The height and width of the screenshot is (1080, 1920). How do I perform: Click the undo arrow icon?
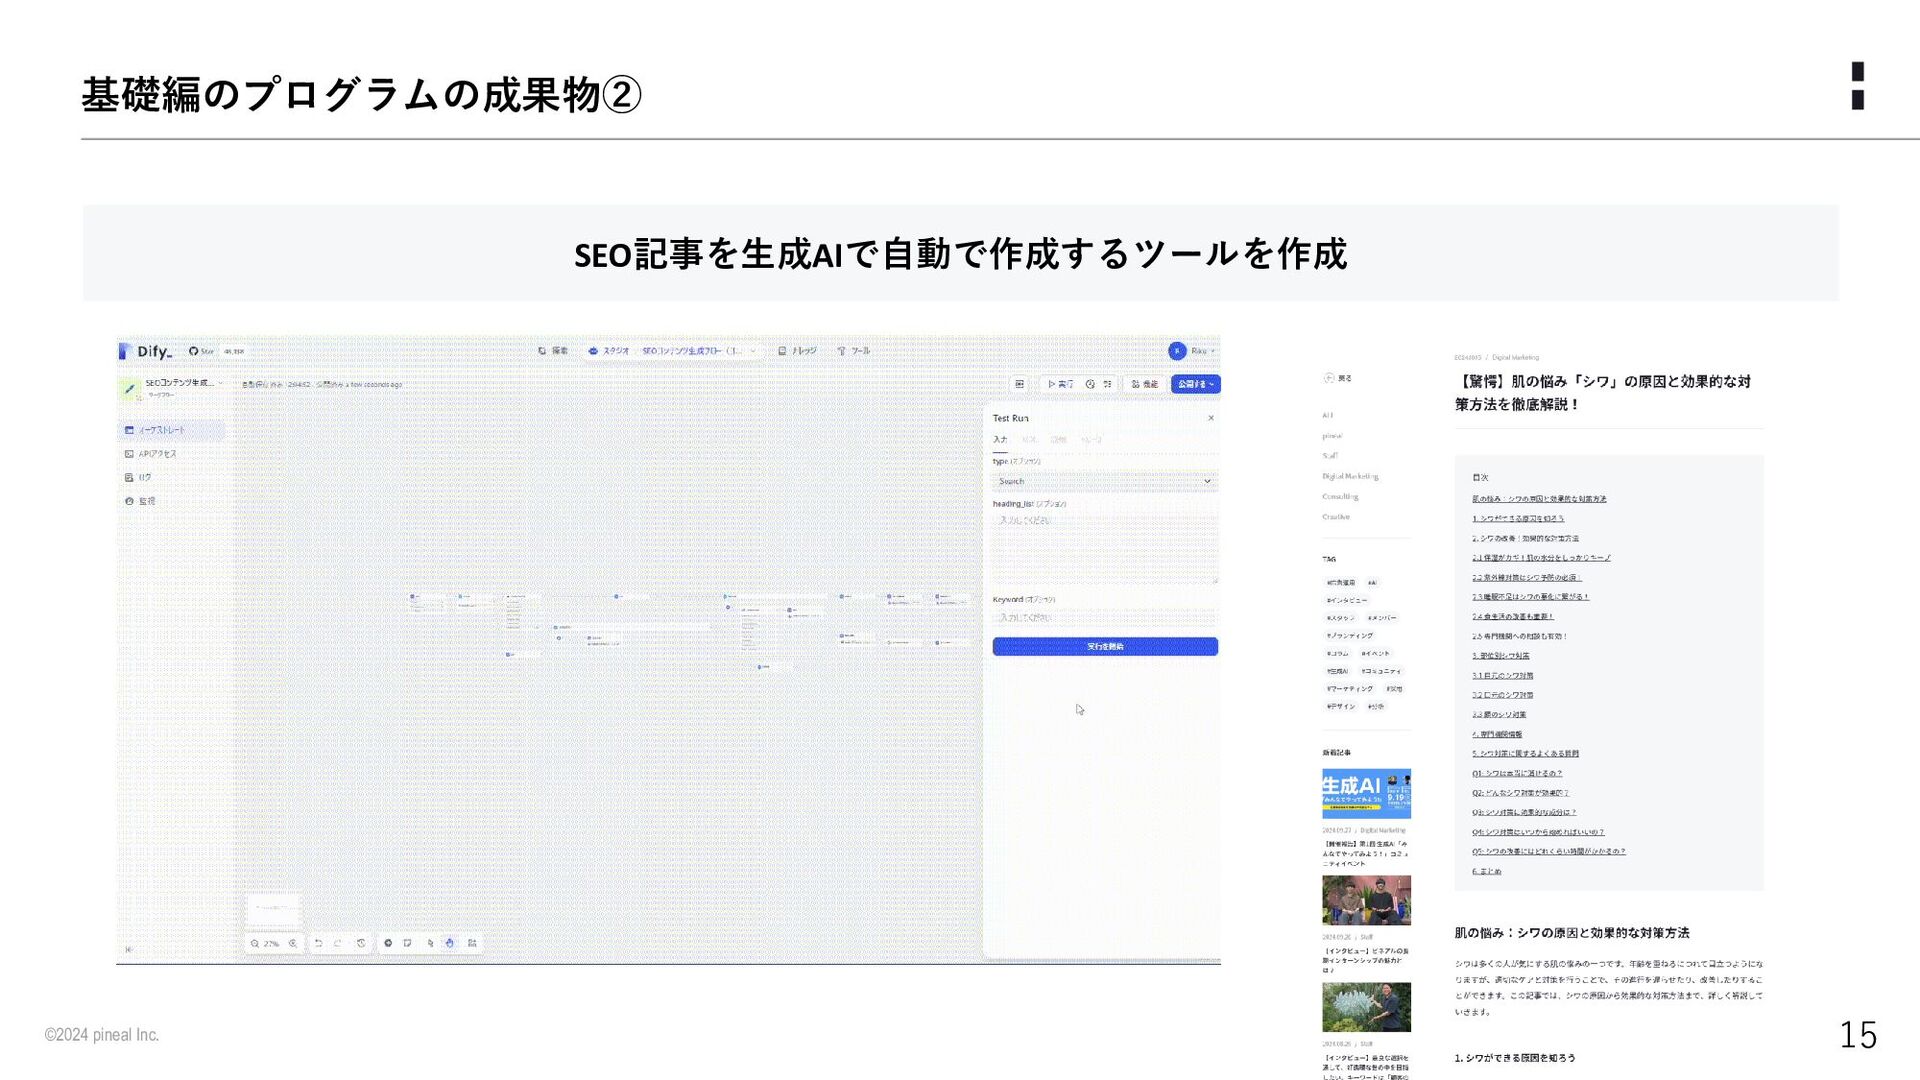tap(318, 943)
